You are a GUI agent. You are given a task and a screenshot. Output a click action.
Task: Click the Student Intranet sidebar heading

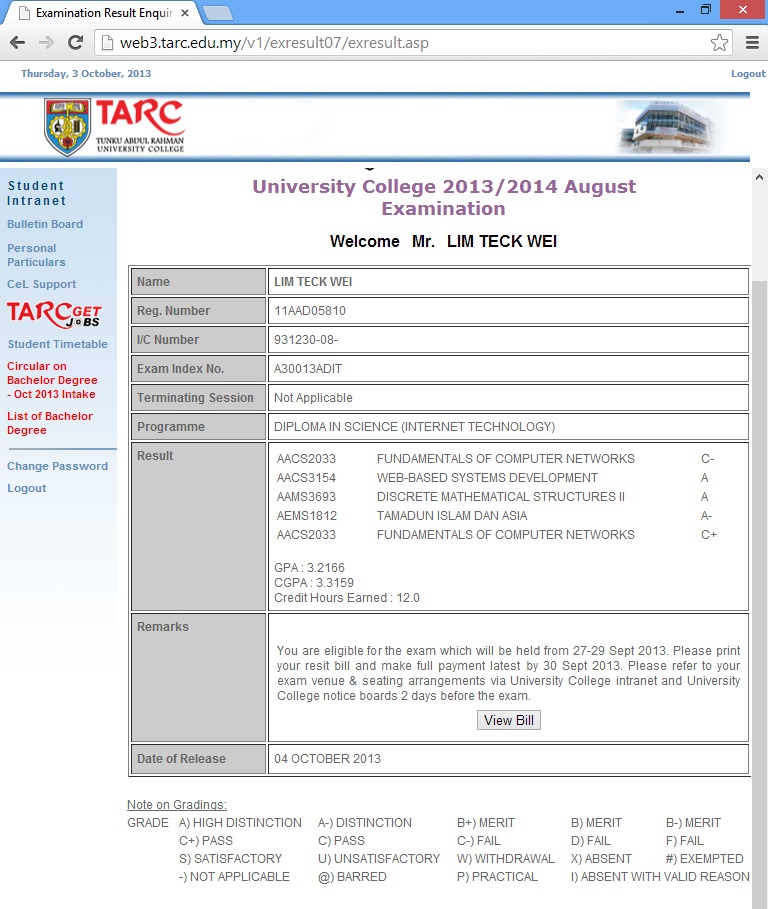[36, 193]
